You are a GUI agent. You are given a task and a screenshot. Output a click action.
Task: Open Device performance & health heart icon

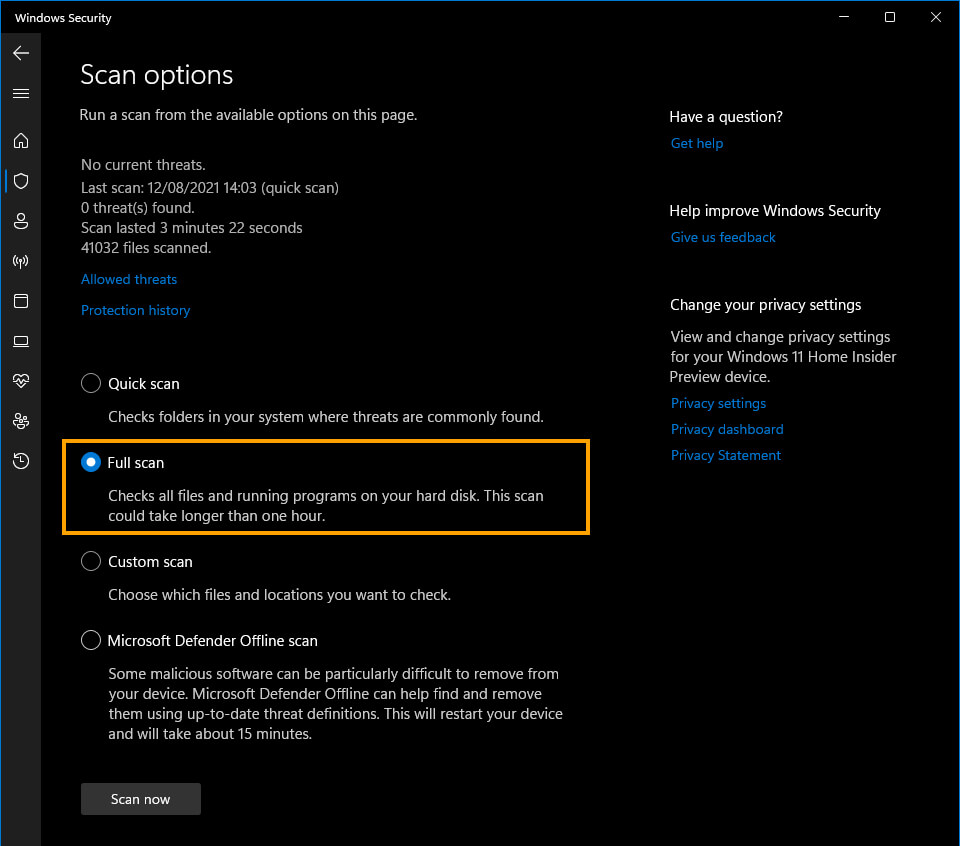[x=21, y=381]
